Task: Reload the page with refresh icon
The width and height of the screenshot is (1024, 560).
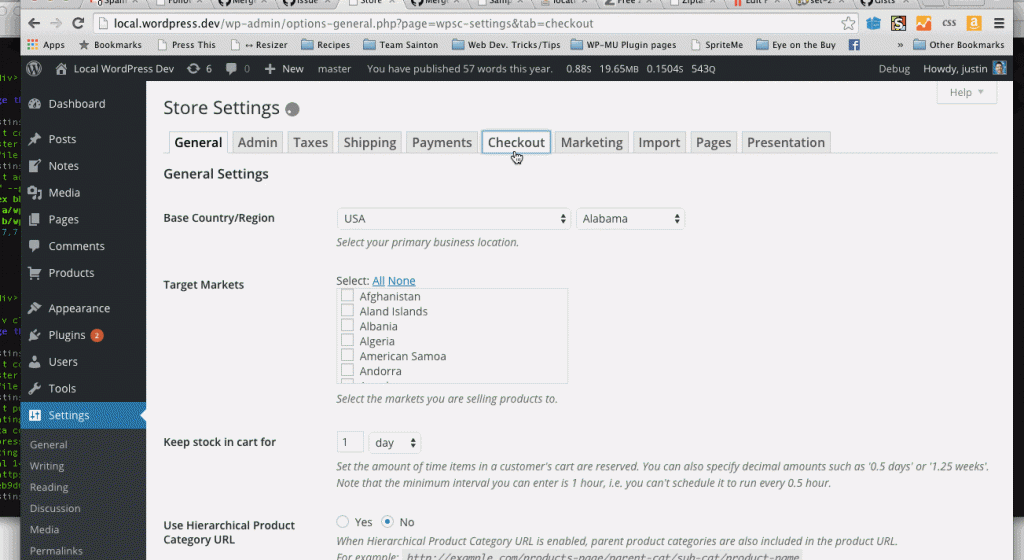Action: [78, 23]
